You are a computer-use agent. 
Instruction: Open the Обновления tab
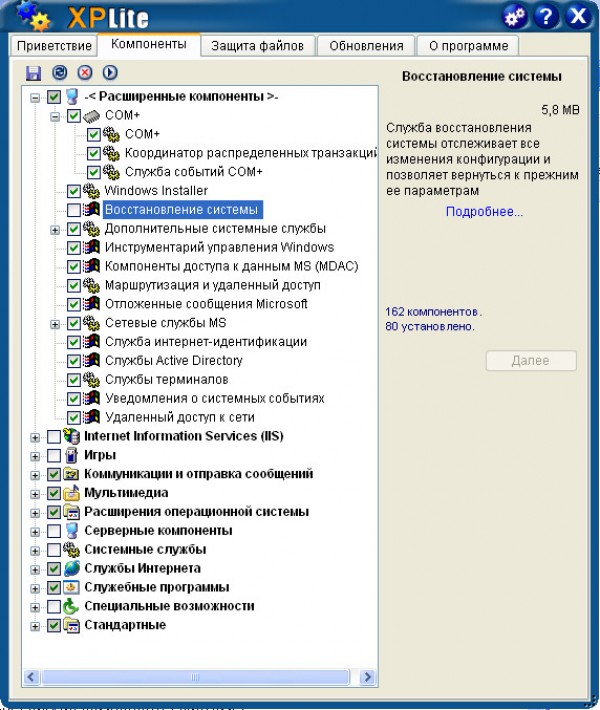click(366, 46)
